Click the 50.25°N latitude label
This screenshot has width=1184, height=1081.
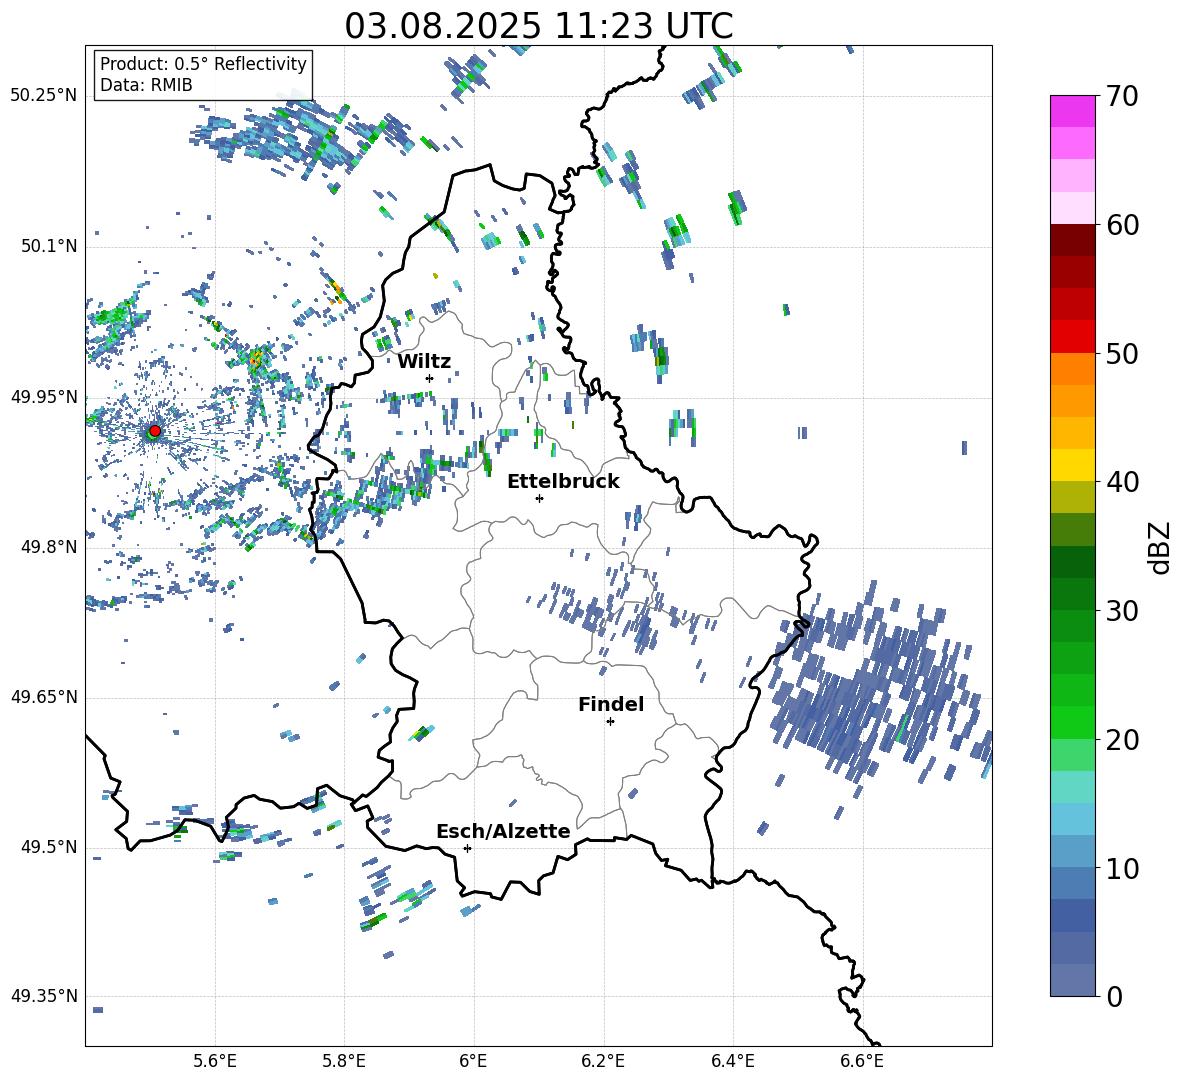[44, 96]
